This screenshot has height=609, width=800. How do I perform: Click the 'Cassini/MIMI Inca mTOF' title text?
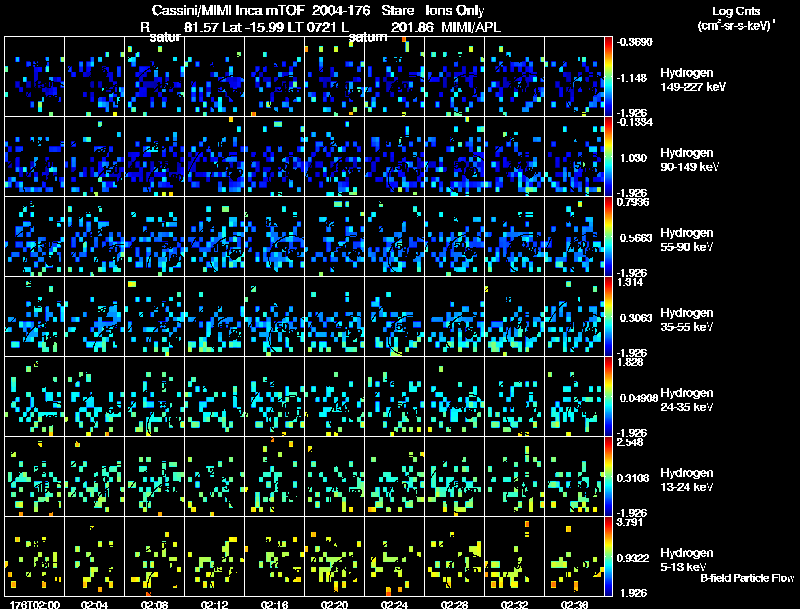(x=228, y=10)
